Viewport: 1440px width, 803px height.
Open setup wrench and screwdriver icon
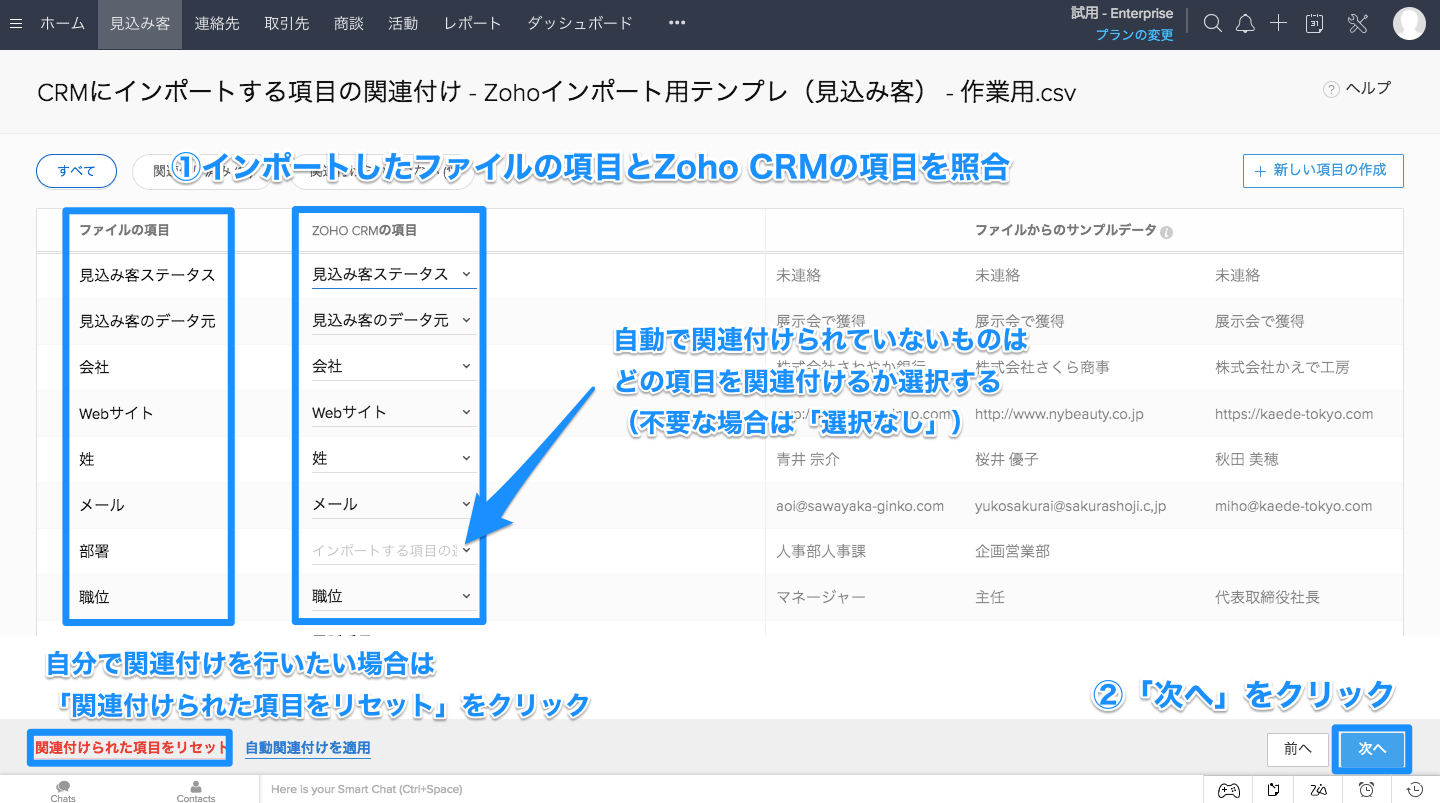coord(1358,23)
